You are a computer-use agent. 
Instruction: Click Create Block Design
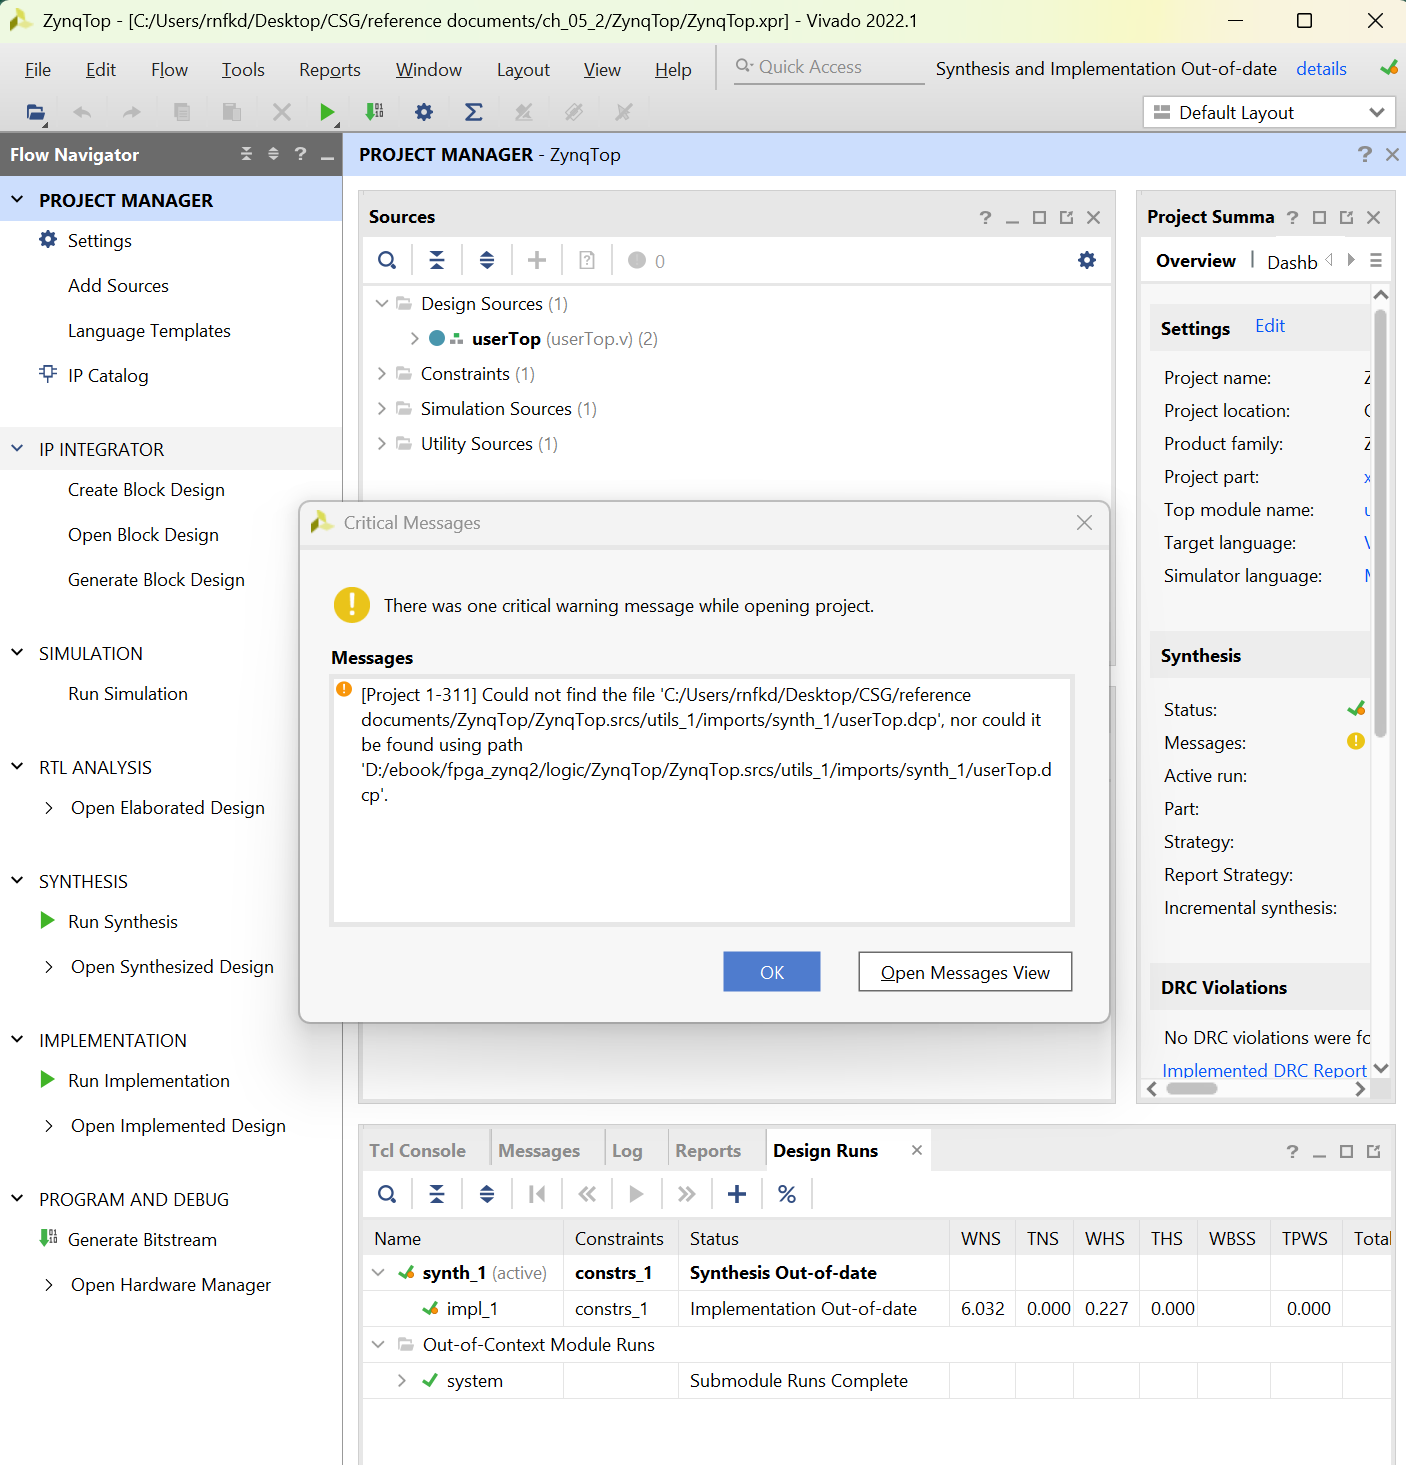point(146,490)
